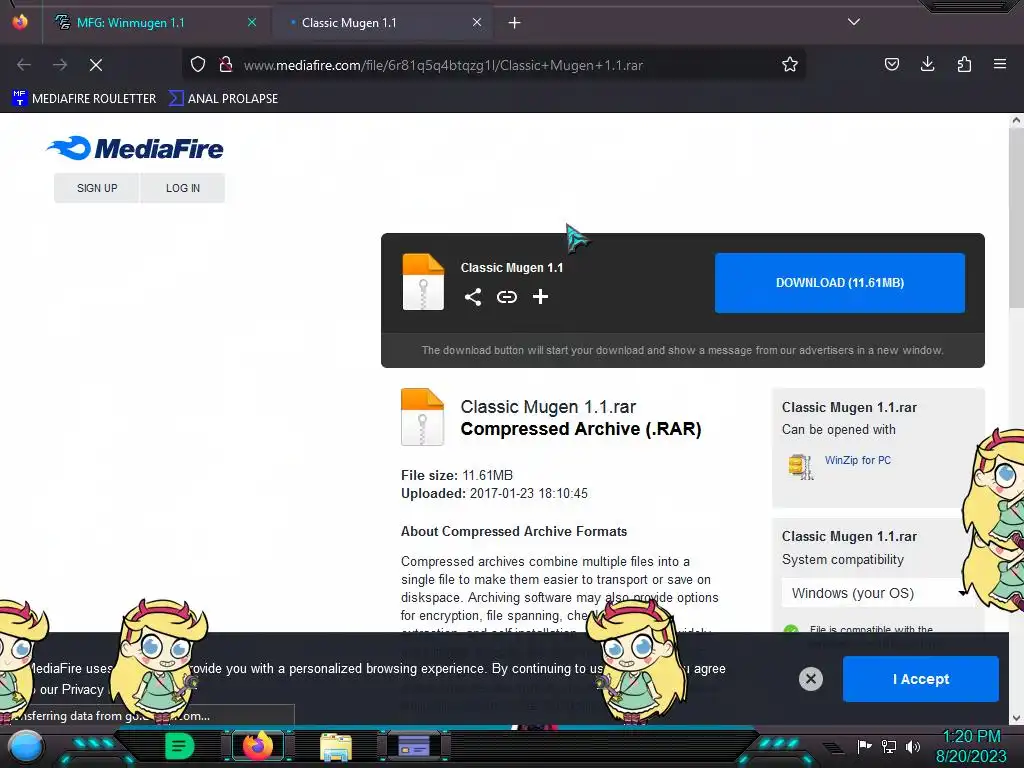
Task: Open the network tray icon
Action: click(889, 746)
